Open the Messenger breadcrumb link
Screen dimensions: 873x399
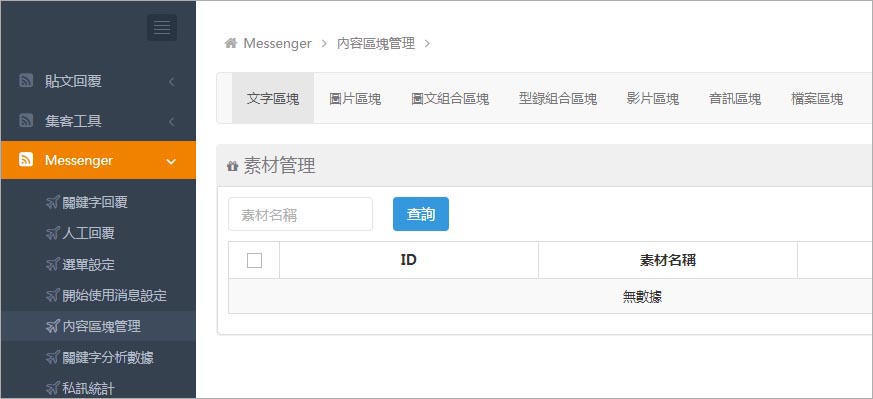(x=277, y=43)
